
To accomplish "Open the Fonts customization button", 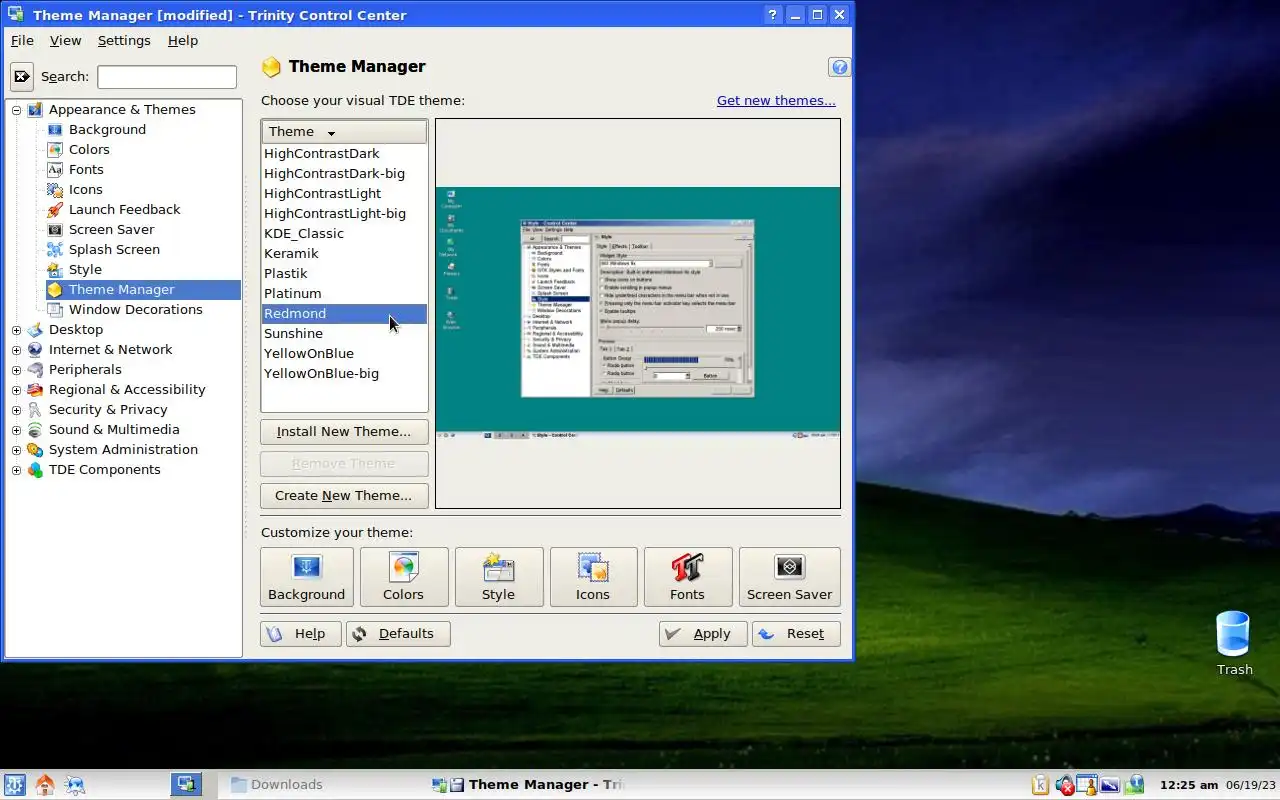I will click(x=688, y=577).
